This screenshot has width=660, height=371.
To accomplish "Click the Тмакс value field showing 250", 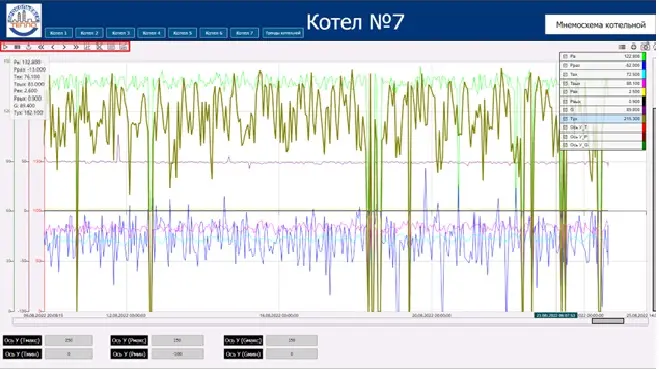I will point(69,340).
